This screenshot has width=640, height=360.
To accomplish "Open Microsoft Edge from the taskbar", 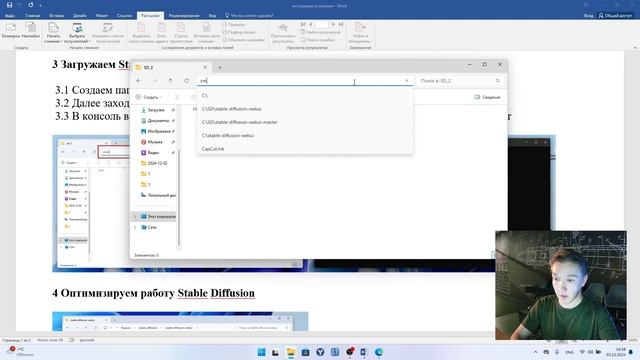I will pos(379,352).
